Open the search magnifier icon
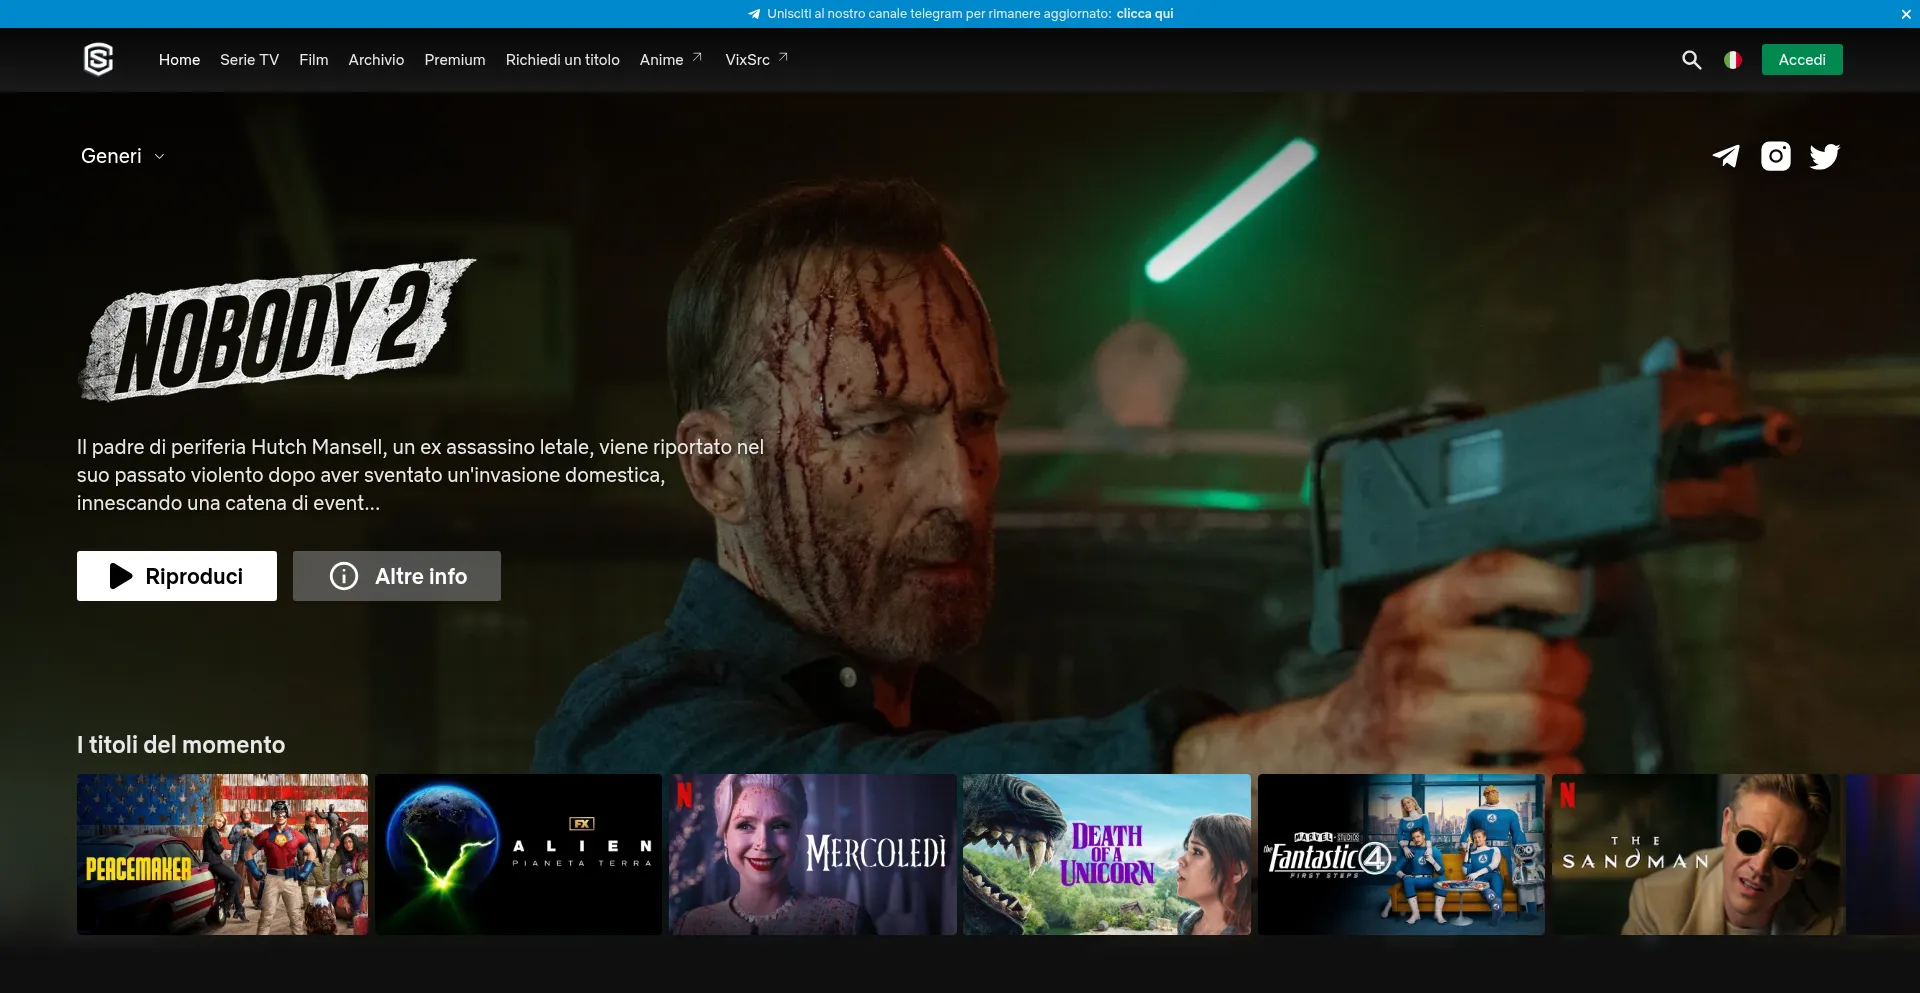 [1691, 60]
